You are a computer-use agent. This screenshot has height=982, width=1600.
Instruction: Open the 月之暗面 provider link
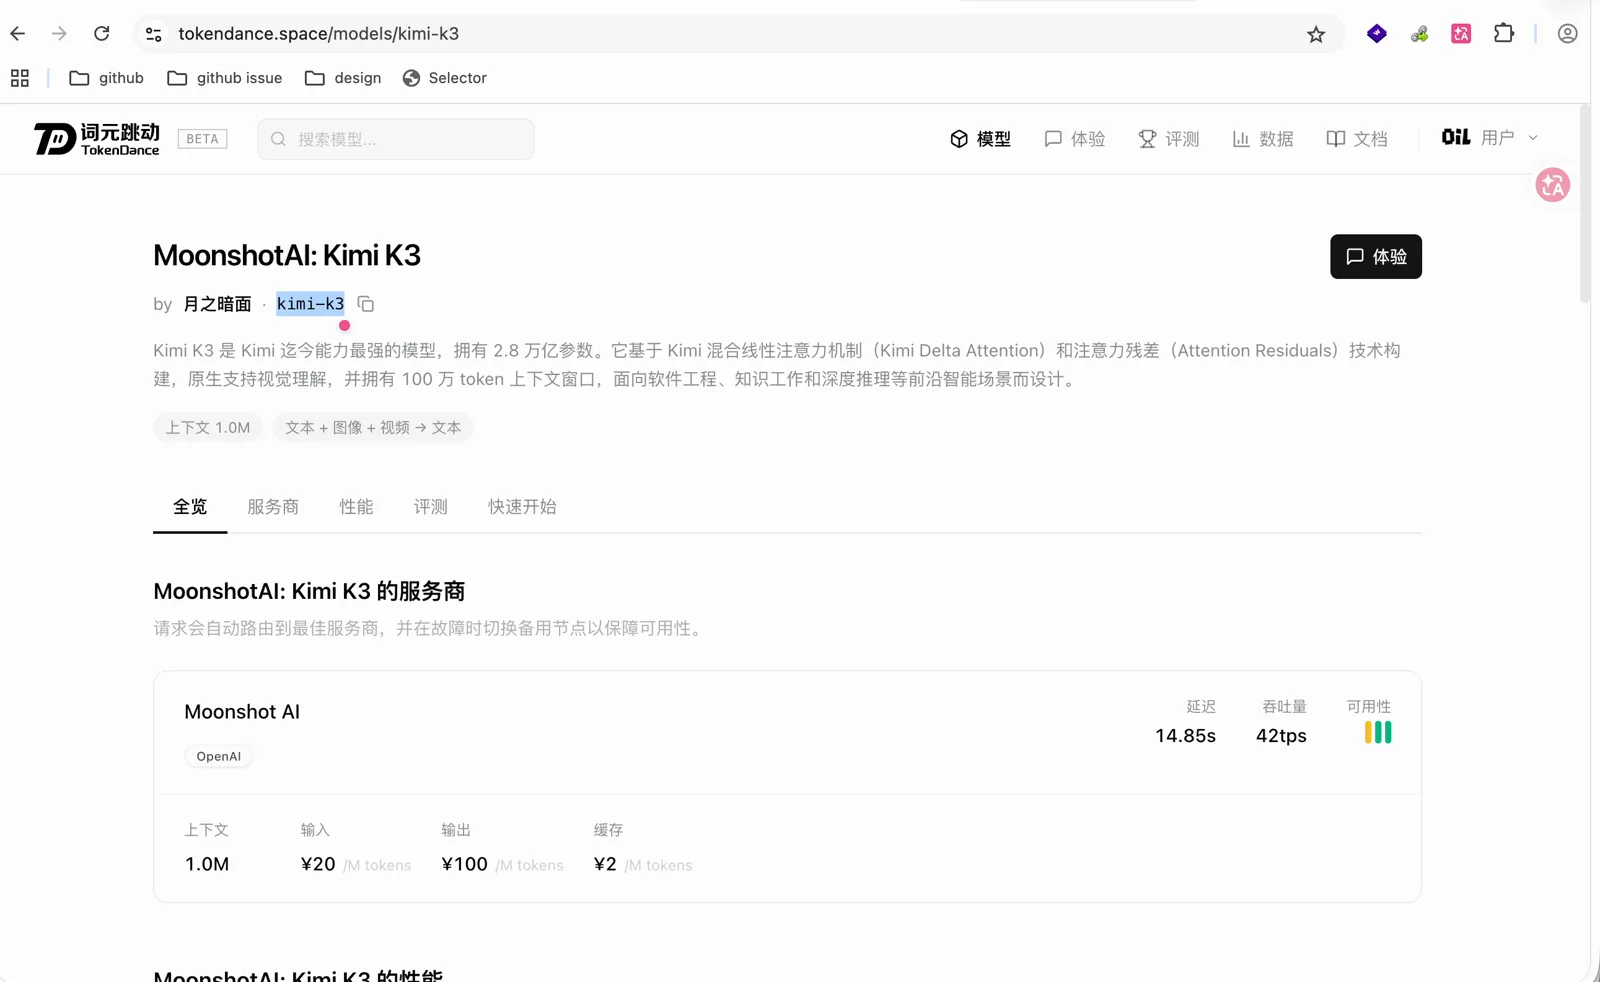coord(217,304)
